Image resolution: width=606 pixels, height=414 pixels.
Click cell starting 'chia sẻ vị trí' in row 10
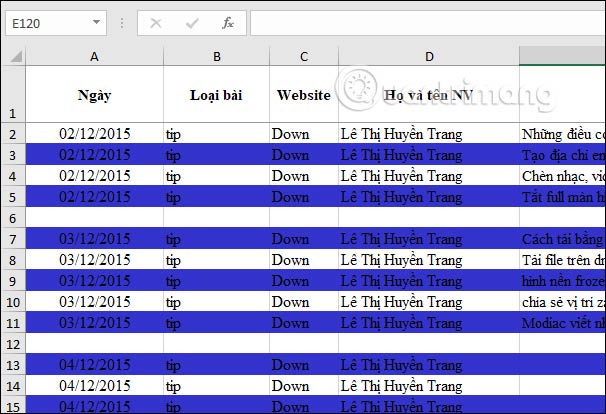click(x=563, y=301)
